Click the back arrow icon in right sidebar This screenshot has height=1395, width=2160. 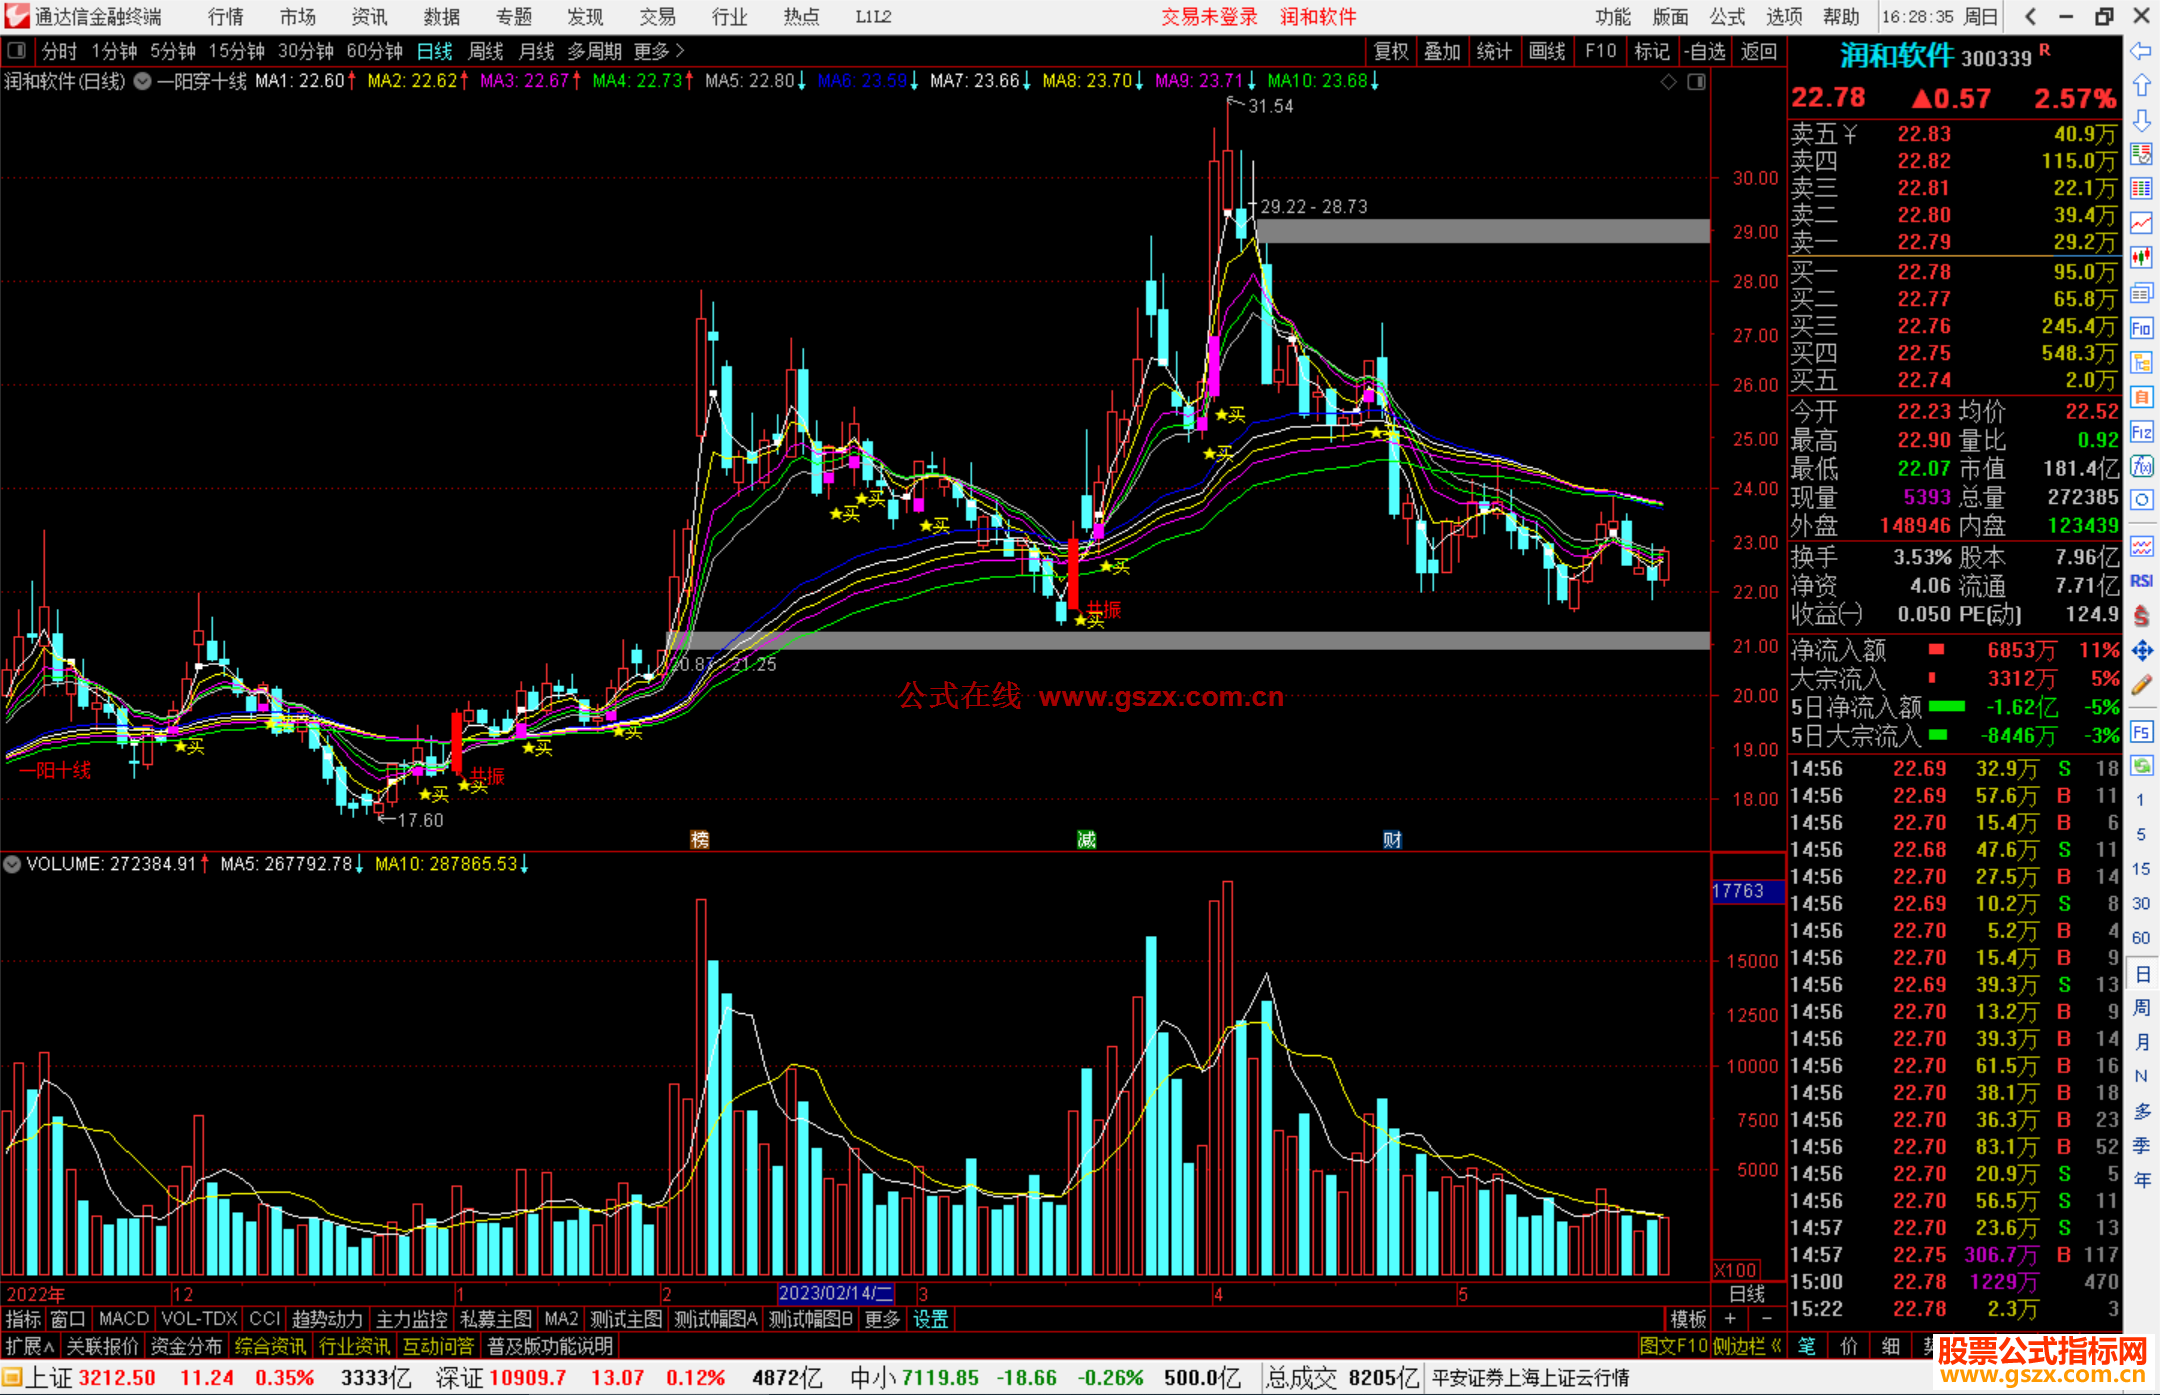tap(2140, 51)
